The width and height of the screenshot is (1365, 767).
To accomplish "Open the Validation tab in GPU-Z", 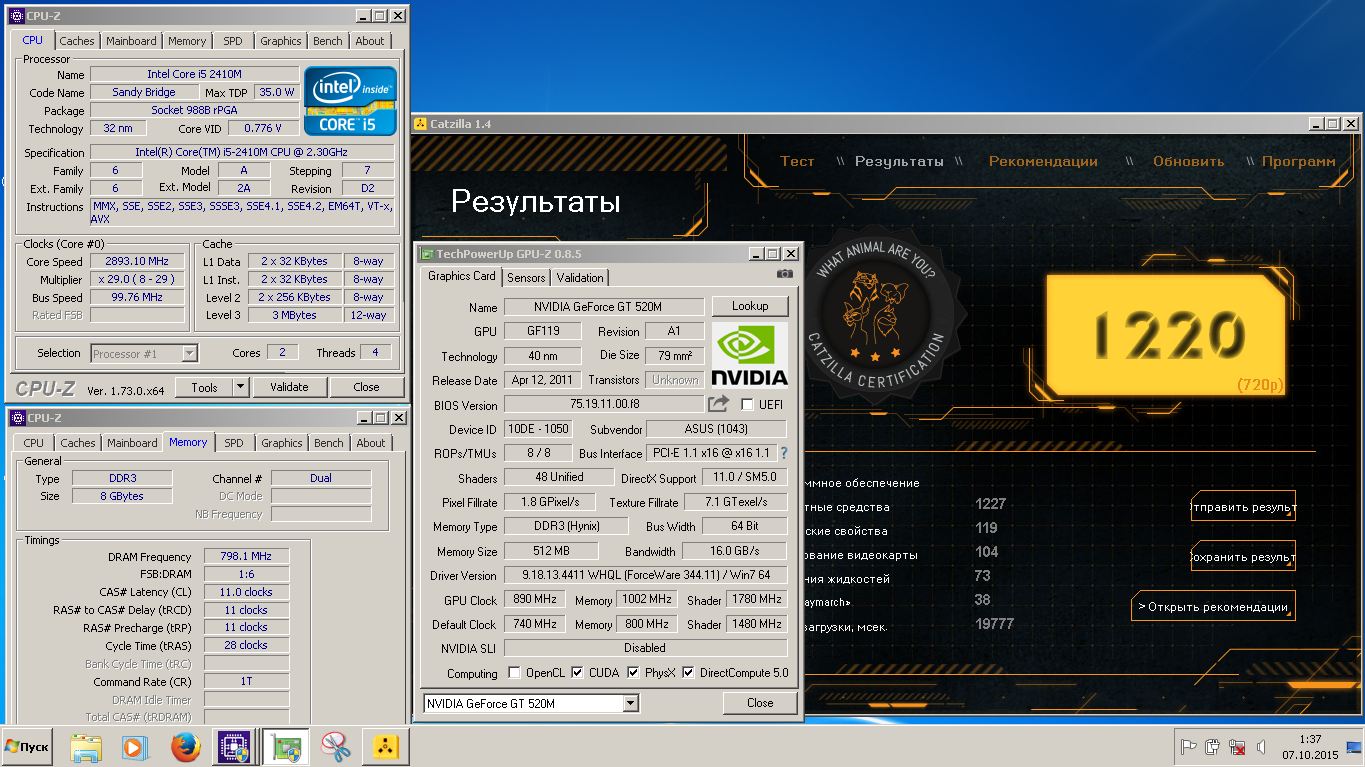I will point(580,278).
